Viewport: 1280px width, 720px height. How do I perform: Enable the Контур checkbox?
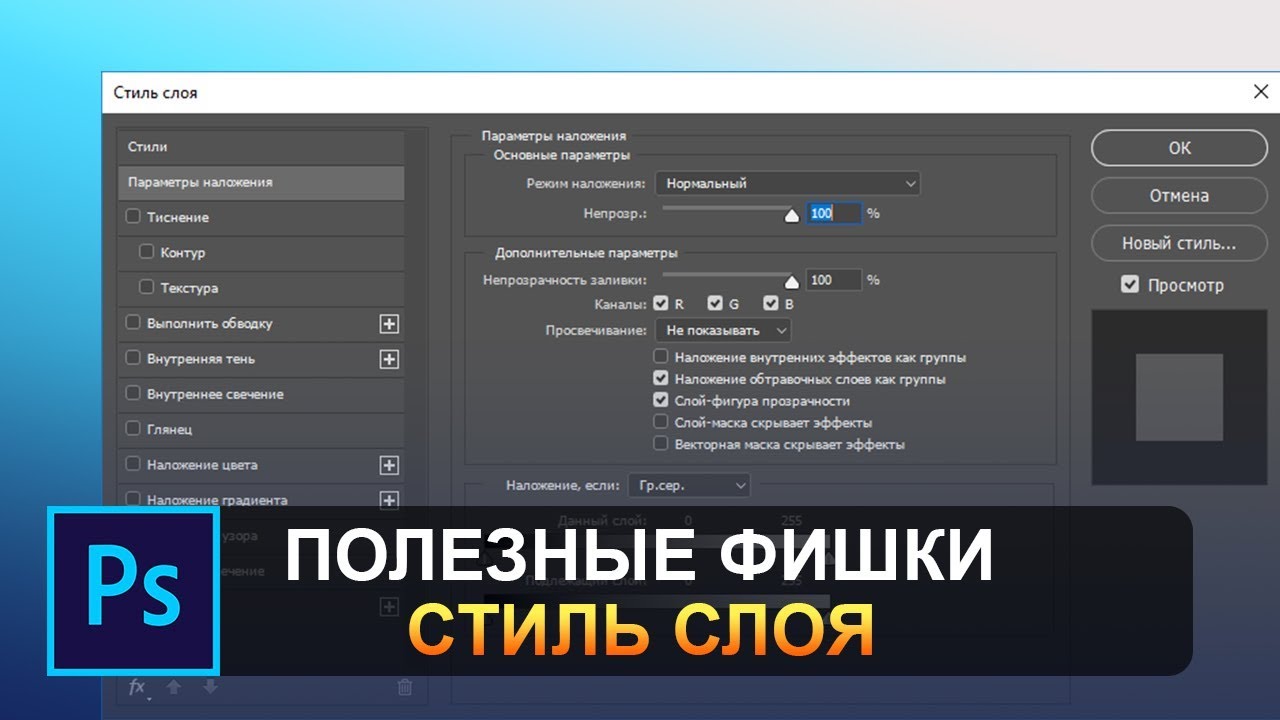coord(147,252)
